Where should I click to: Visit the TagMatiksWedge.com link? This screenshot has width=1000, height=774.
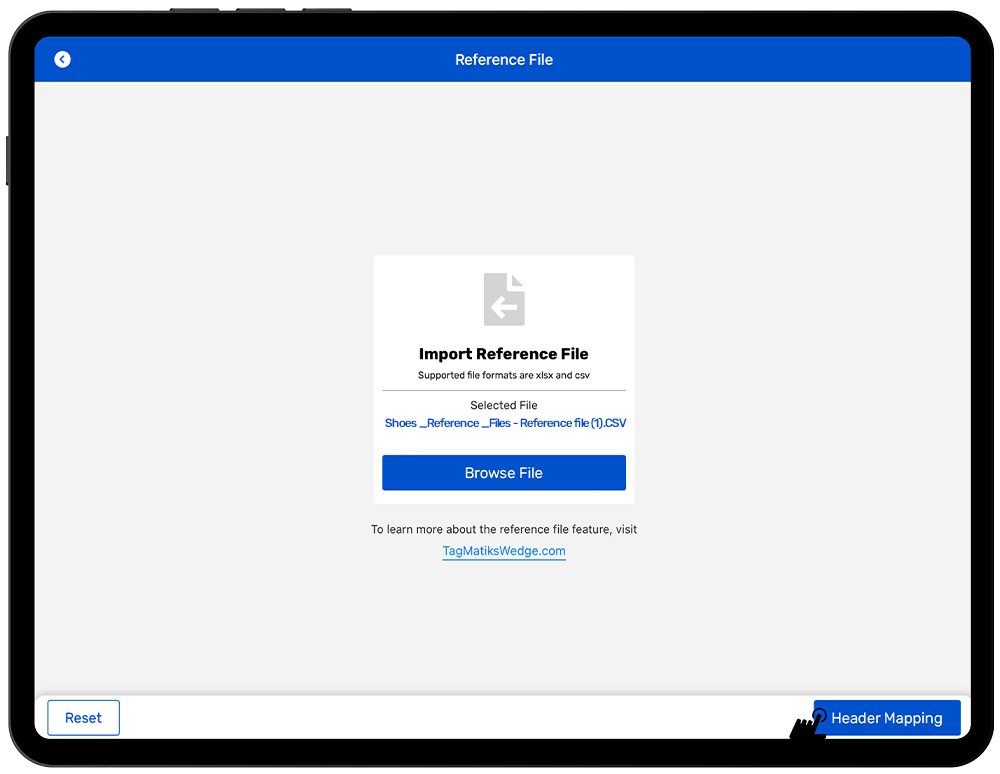pos(504,551)
